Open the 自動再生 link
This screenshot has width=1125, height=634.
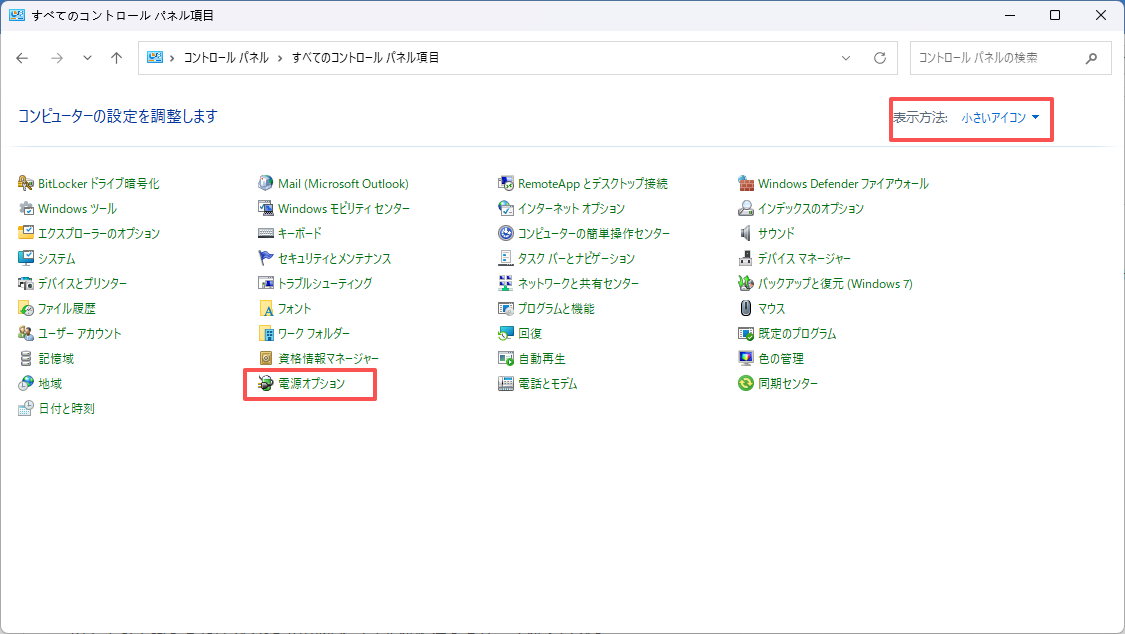click(x=542, y=359)
